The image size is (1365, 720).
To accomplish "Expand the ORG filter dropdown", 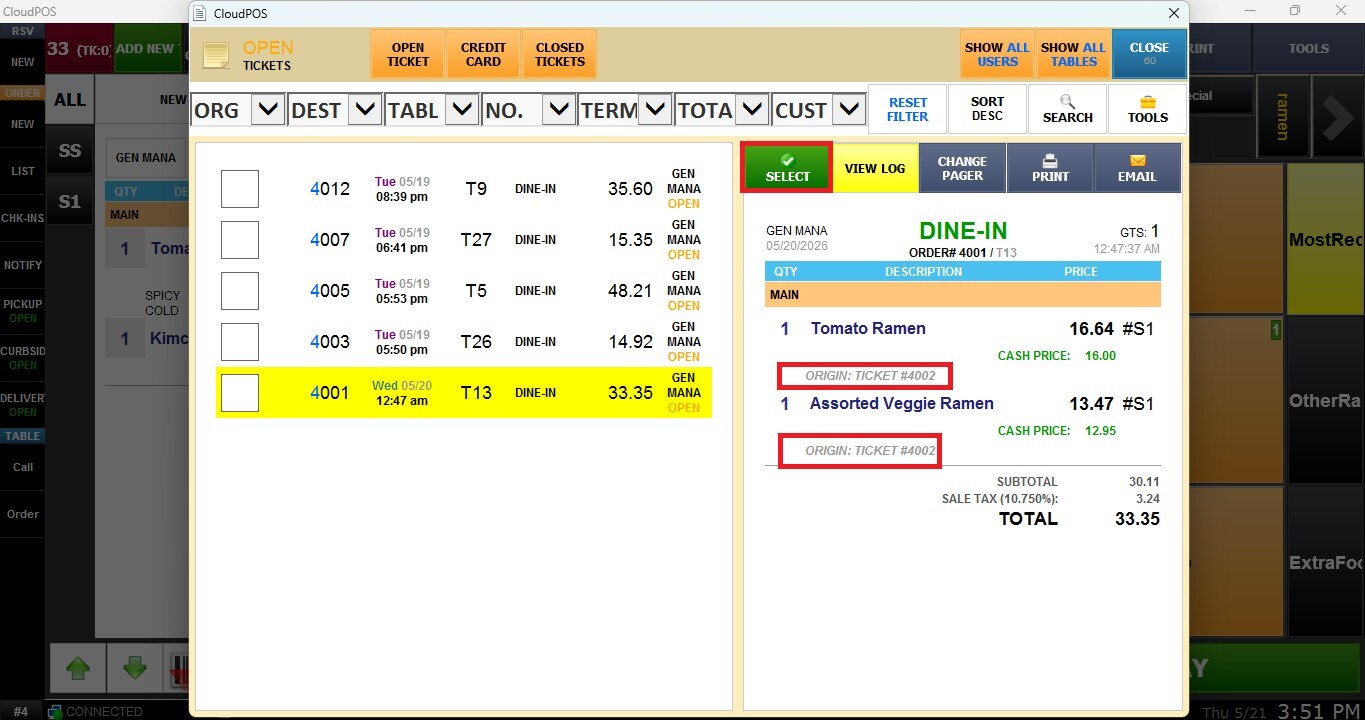I will pyautogui.click(x=268, y=110).
